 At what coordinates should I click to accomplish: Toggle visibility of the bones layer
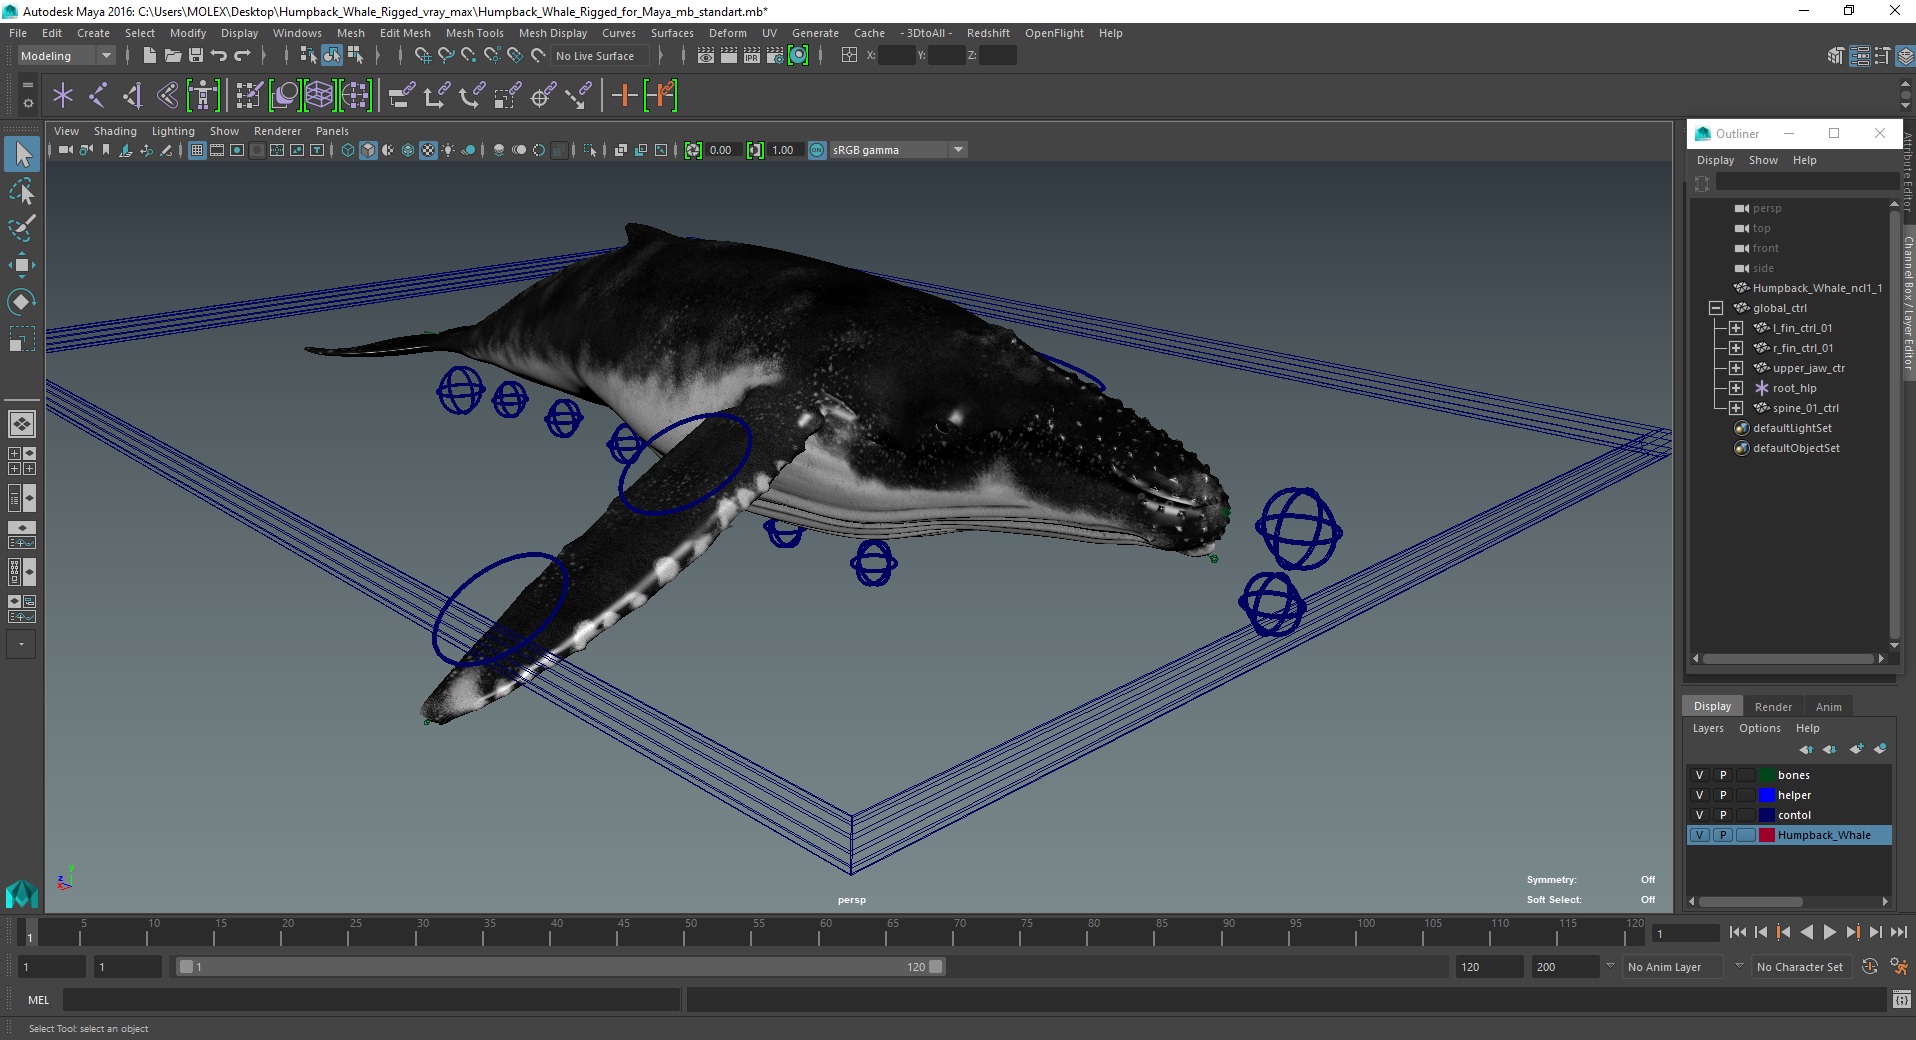point(1699,775)
